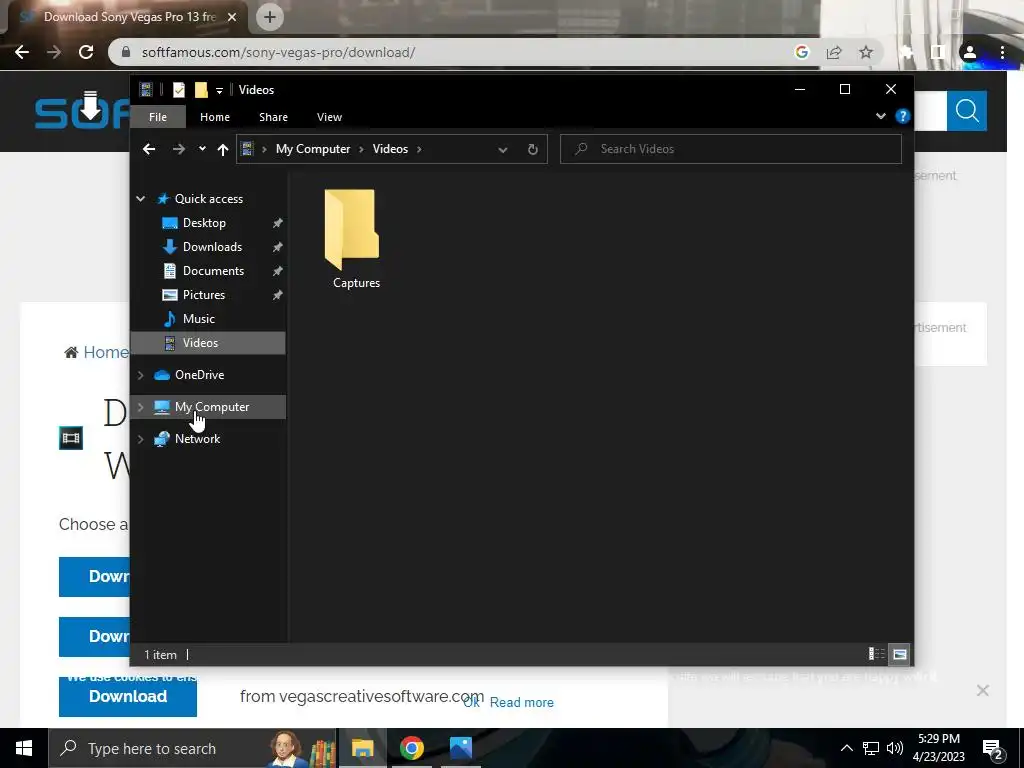Open the View ribbon tab
This screenshot has width=1024, height=768.
[x=329, y=117]
